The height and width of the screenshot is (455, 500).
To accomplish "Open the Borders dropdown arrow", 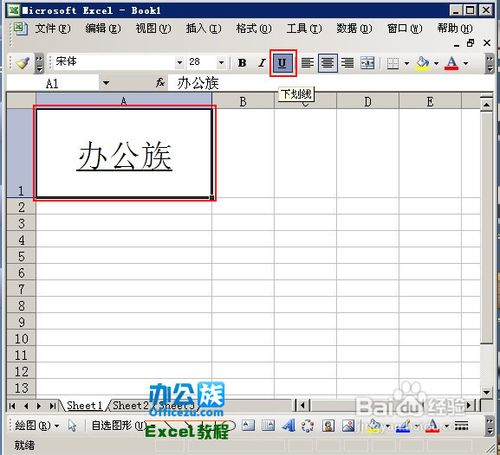I will (407, 63).
